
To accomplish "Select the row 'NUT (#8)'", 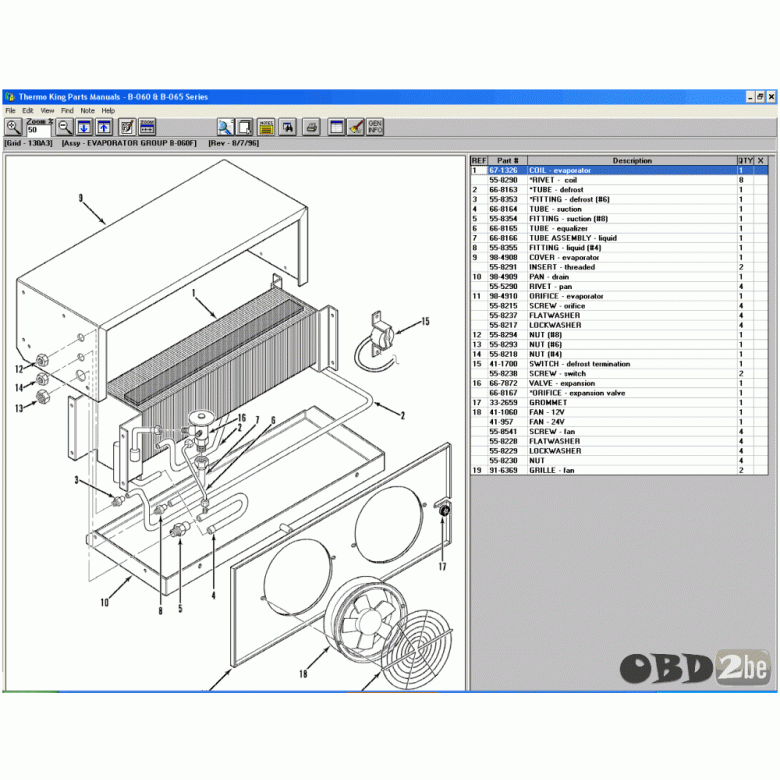I will (x=619, y=335).
